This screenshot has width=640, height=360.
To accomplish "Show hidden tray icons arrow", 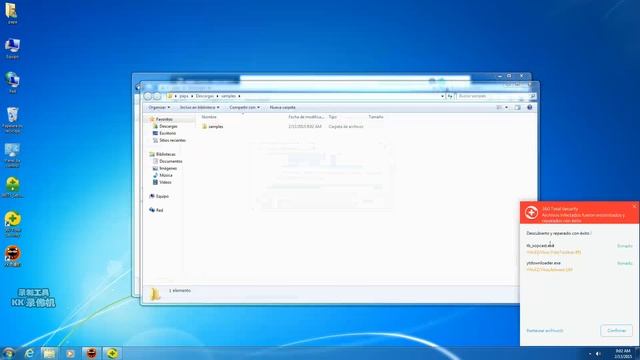I will pyautogui.click(x=589, y=354).
